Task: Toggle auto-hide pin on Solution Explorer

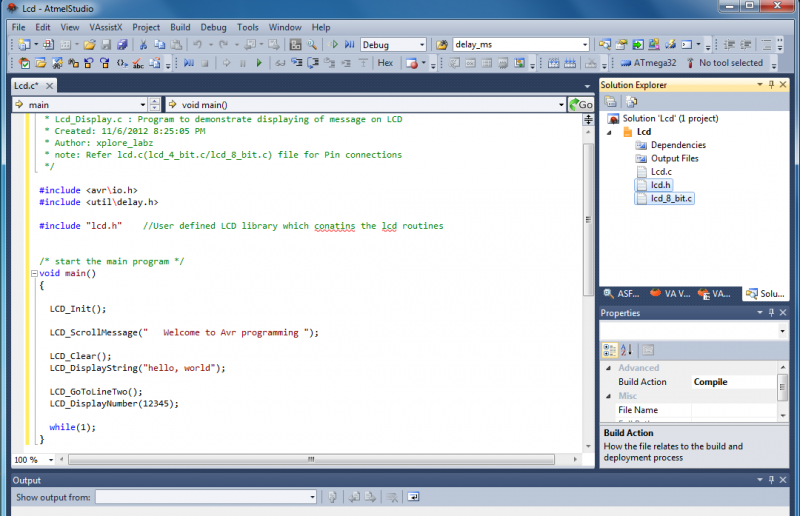Action: tap(771, 85)
